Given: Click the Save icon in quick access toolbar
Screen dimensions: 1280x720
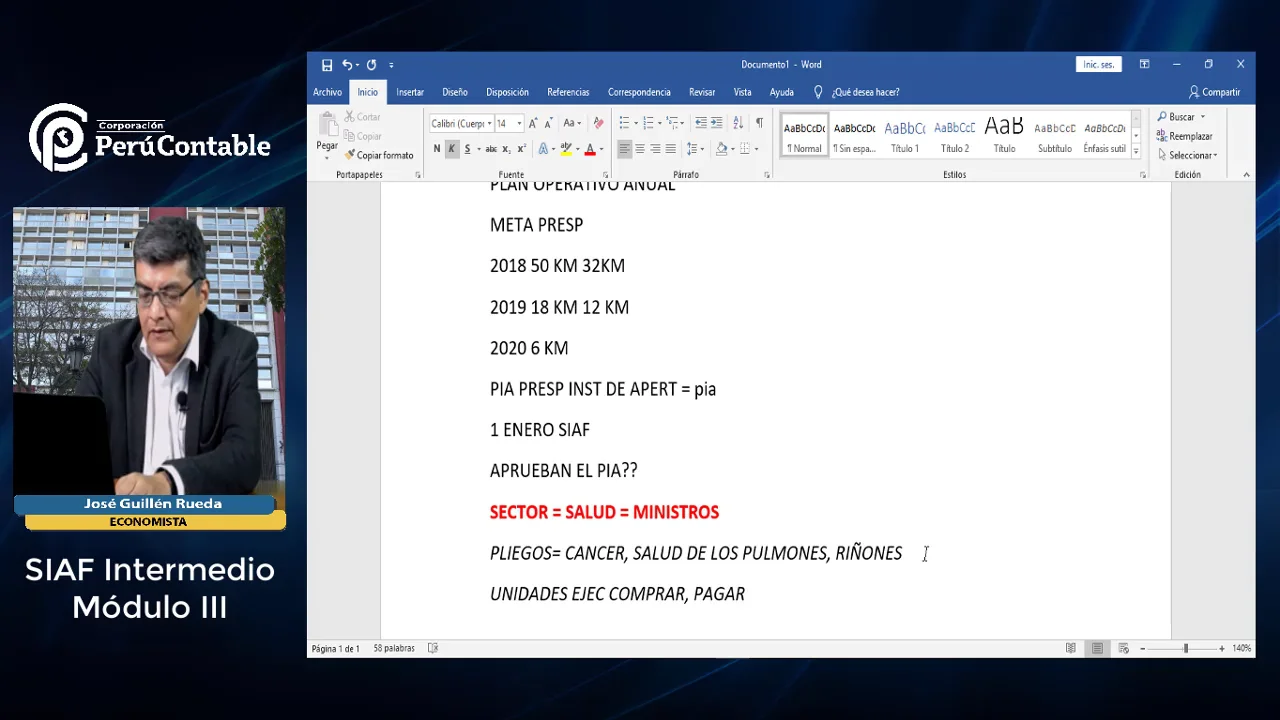Looking at the screenshot, I should [x=327, y=65].
